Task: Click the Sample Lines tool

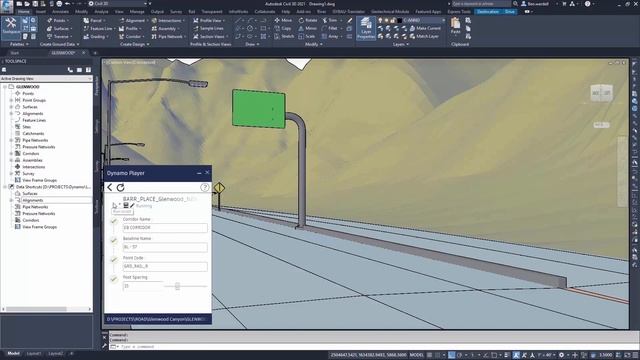Action: [x=208, y=29]
